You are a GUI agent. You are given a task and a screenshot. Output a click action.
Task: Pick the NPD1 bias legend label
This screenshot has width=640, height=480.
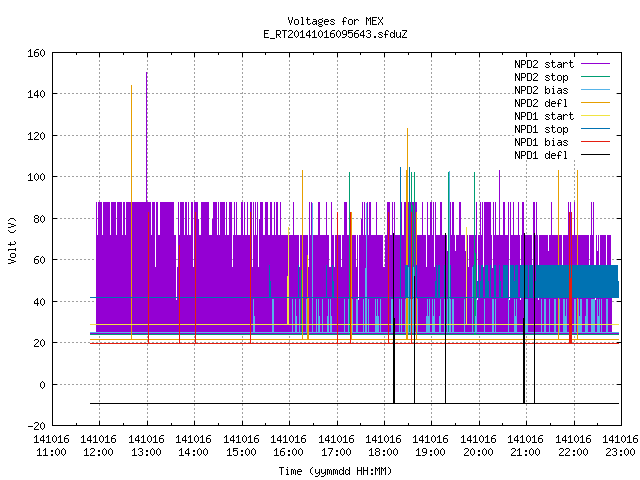point(541,142)
